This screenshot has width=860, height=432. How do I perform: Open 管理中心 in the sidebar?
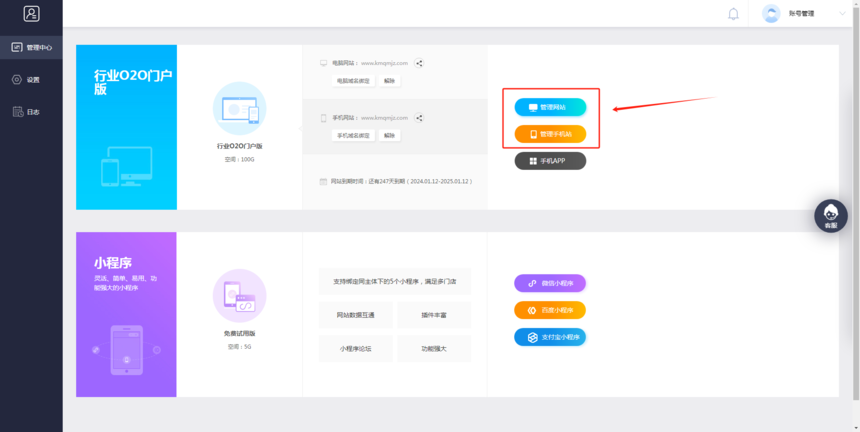pos(31,47)
